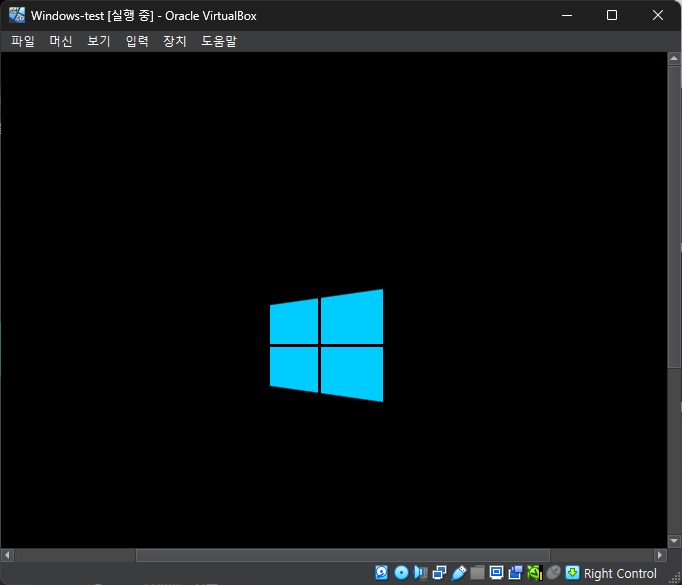682x585 pixels.
Task: Click the horizontal scrollbar left arrow
Action: pos(7,555)
